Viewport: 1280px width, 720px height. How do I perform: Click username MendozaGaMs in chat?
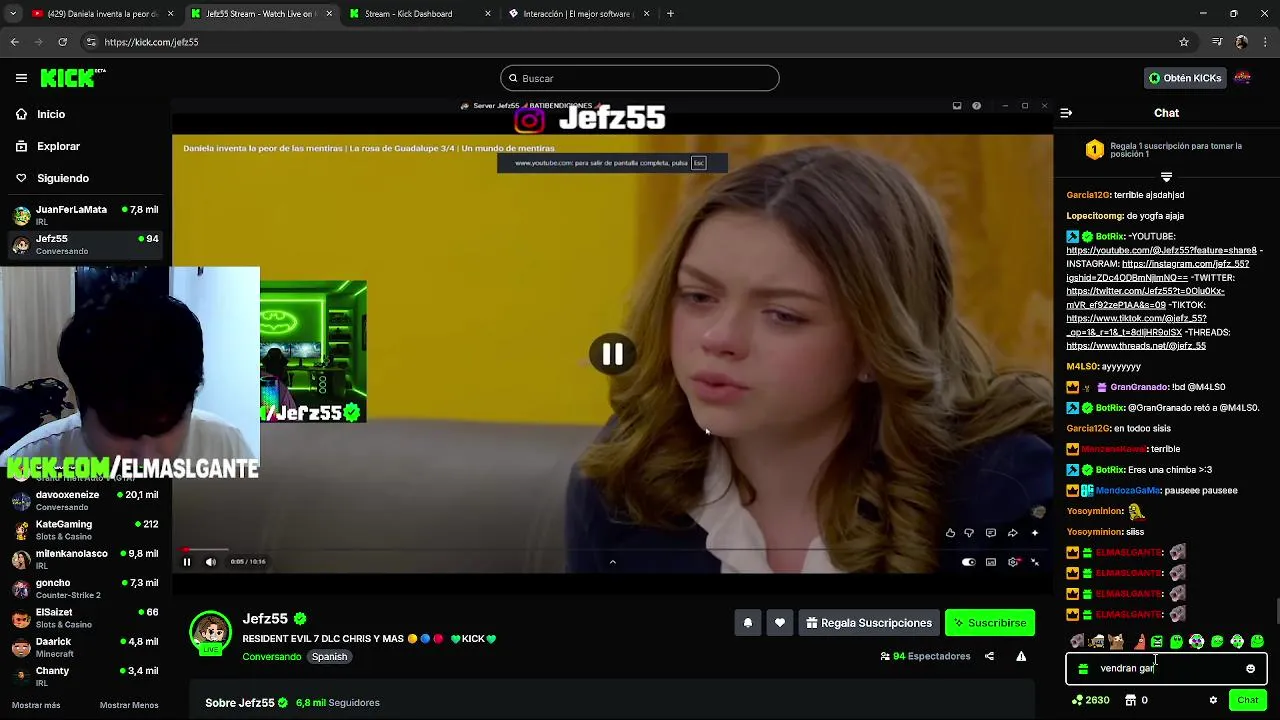click(1127, 490)
